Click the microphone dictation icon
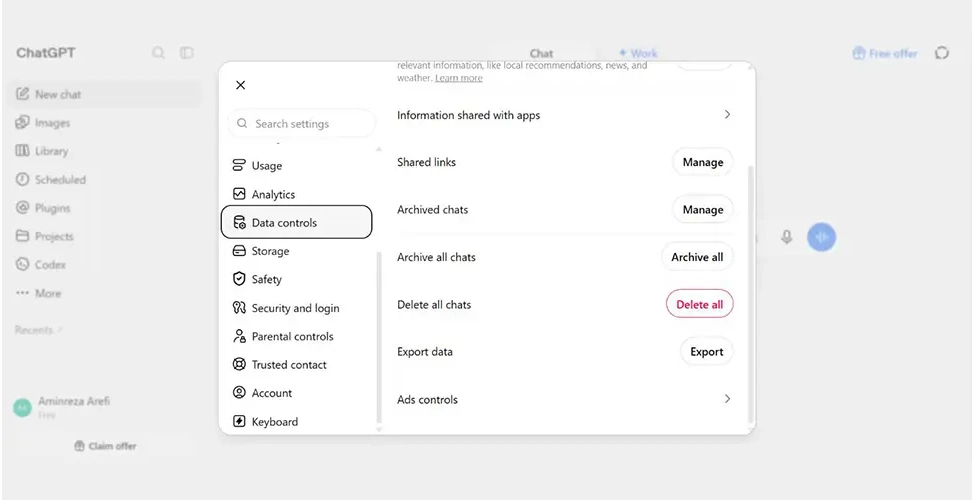 pos(787,237)
